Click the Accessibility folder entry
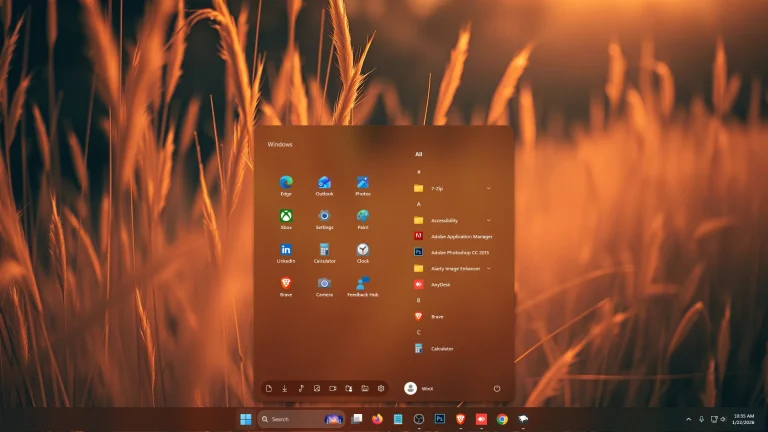 (453, 220)
